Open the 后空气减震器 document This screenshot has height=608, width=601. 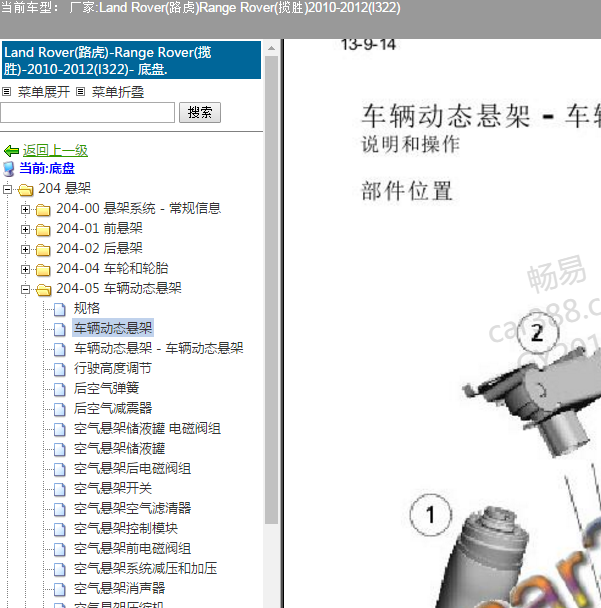(113, 408)
